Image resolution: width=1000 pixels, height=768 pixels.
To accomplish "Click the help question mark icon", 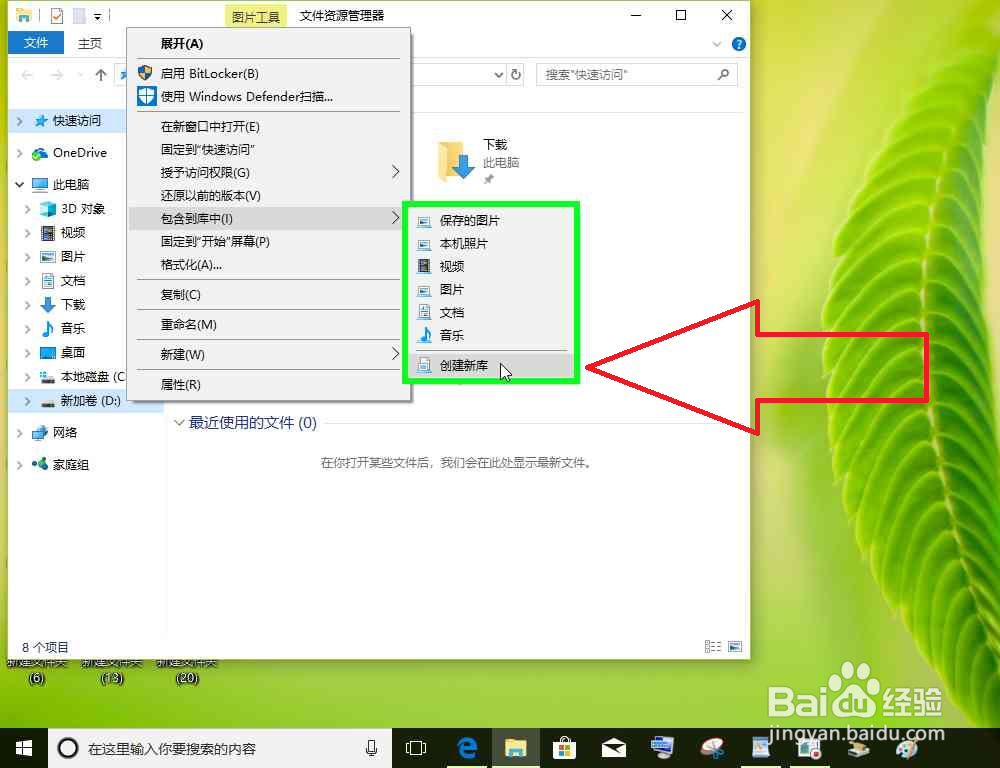I will (x=739, y=44).
